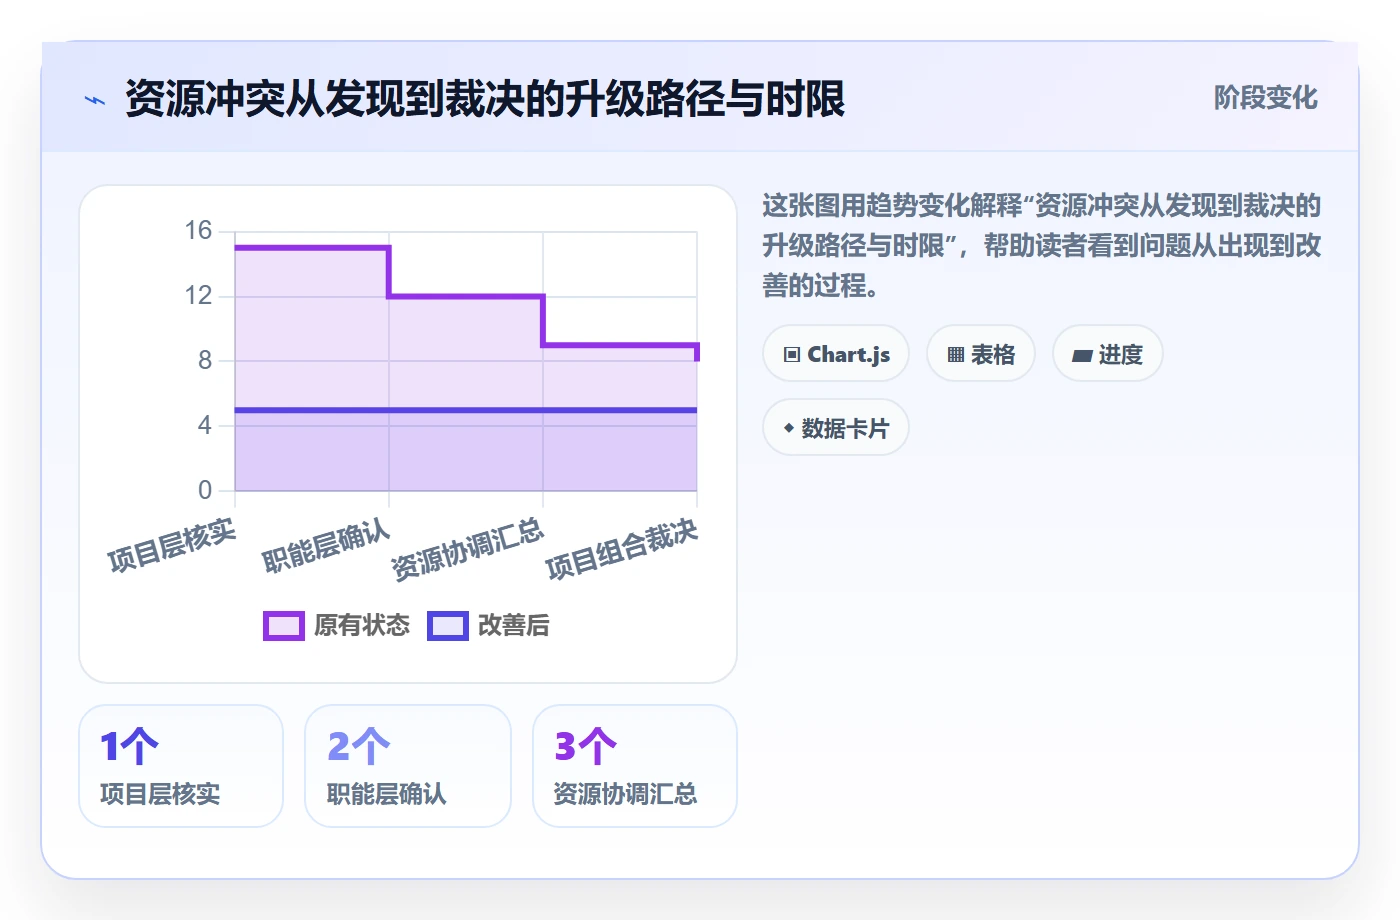
Task: Click the y-axis value 12
Action: [x=198, y=296]
